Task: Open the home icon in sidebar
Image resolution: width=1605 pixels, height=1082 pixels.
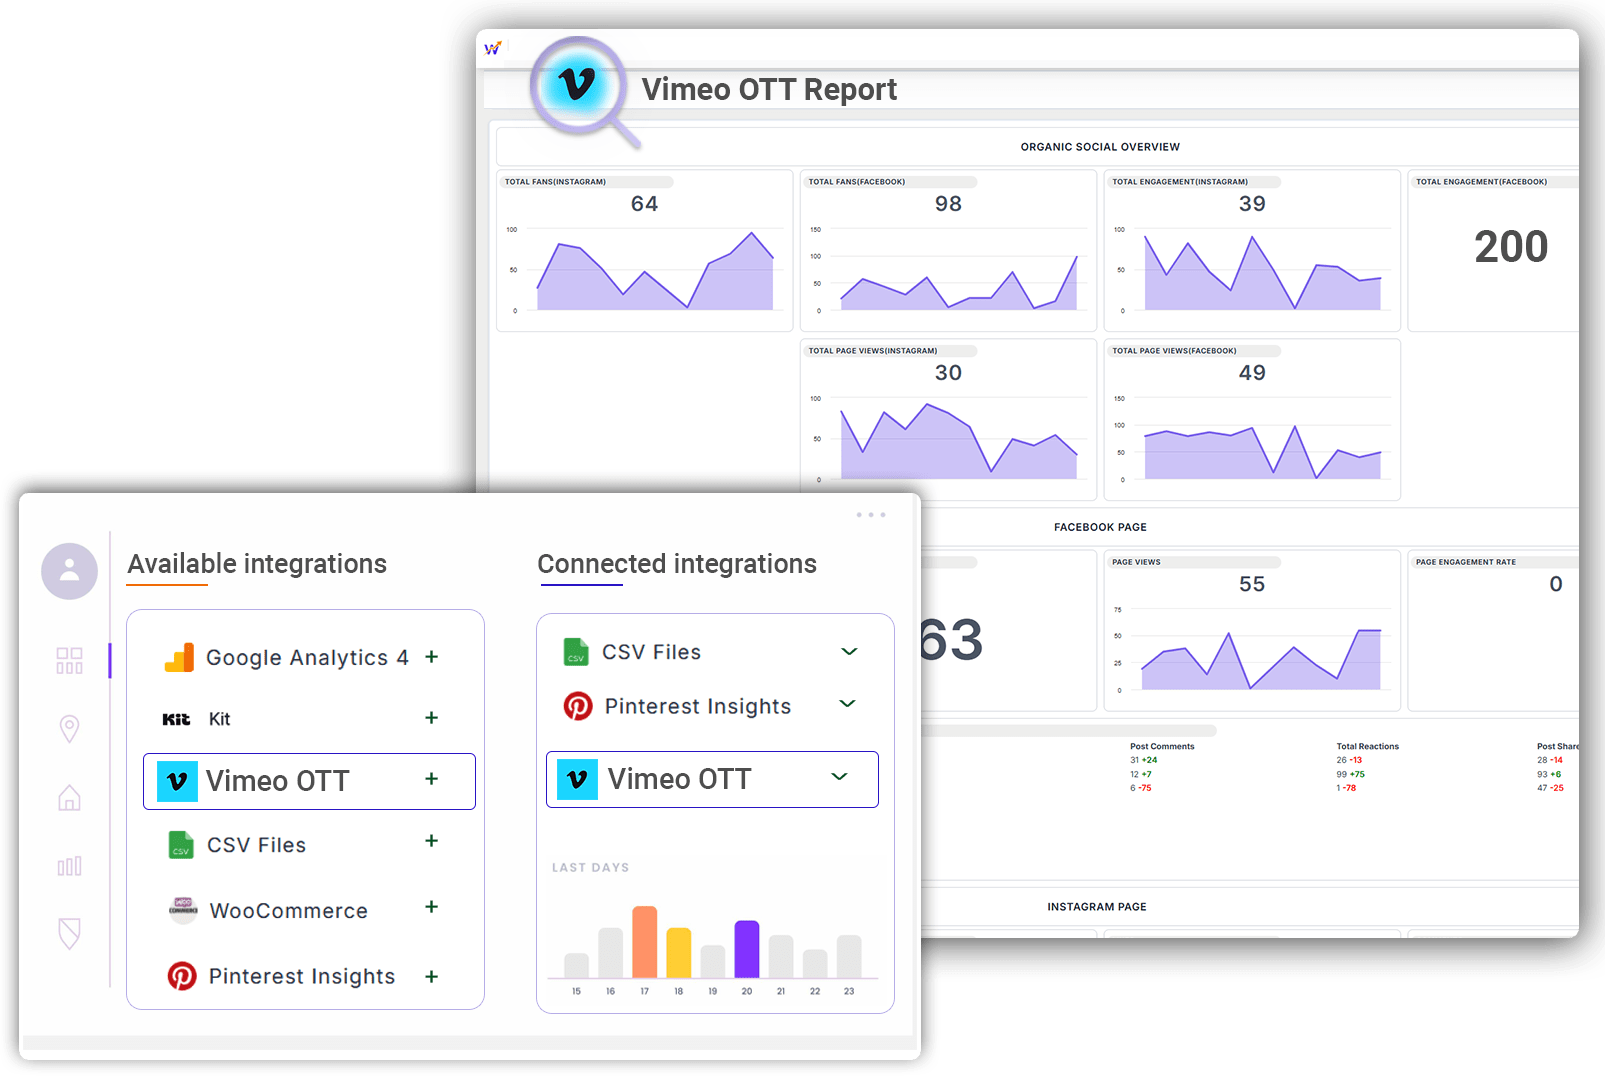Action: [69, 798]
